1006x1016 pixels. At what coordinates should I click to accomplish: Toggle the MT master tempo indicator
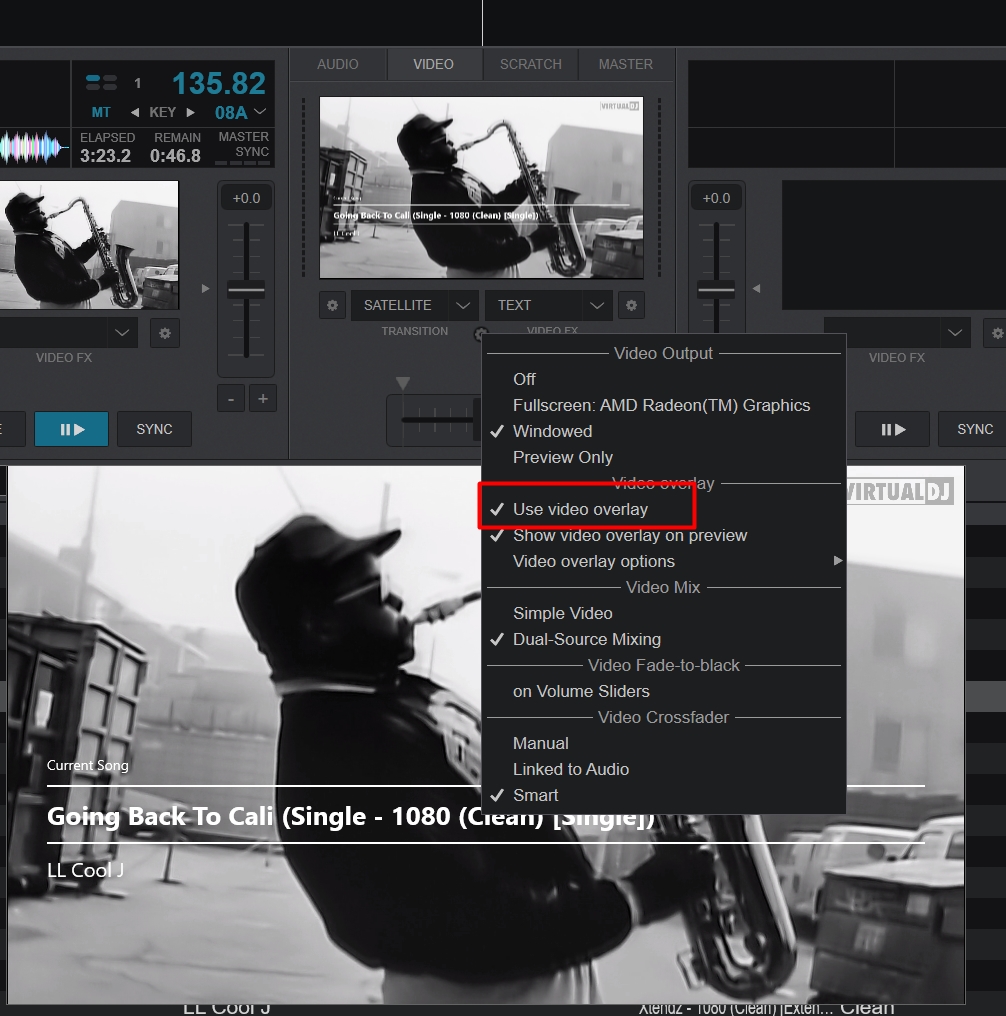(x=101, y=112)
